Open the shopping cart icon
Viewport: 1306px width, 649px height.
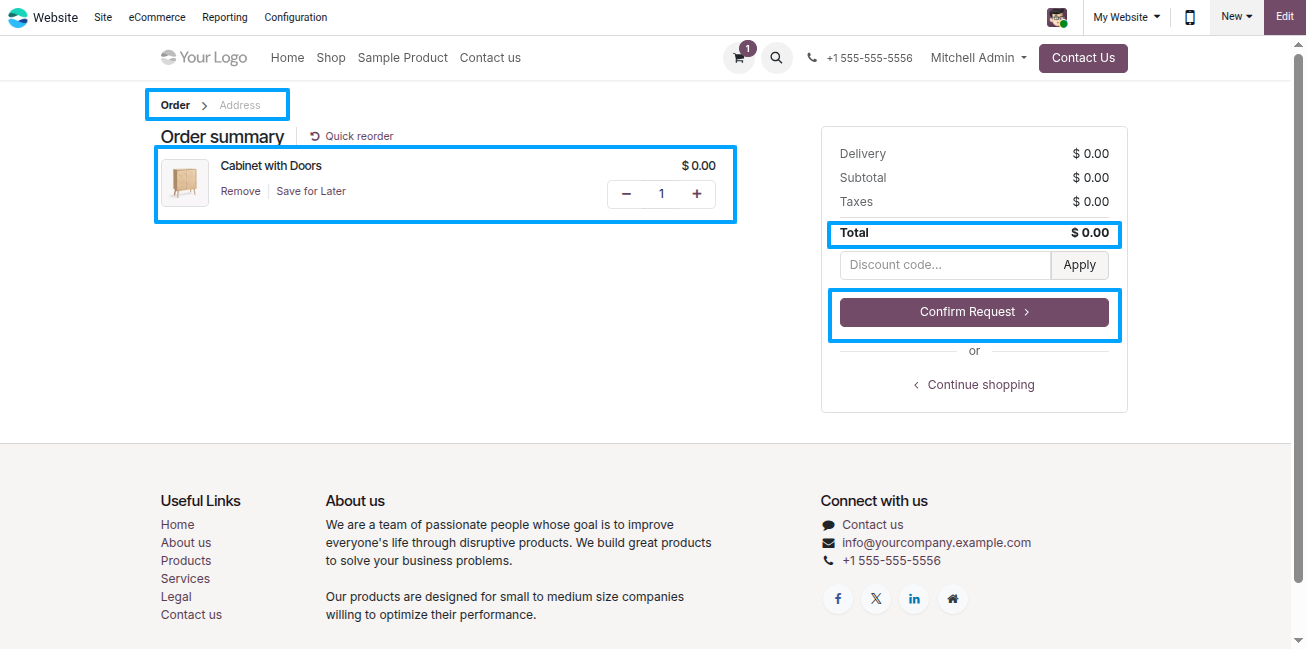tap(739, 58)
